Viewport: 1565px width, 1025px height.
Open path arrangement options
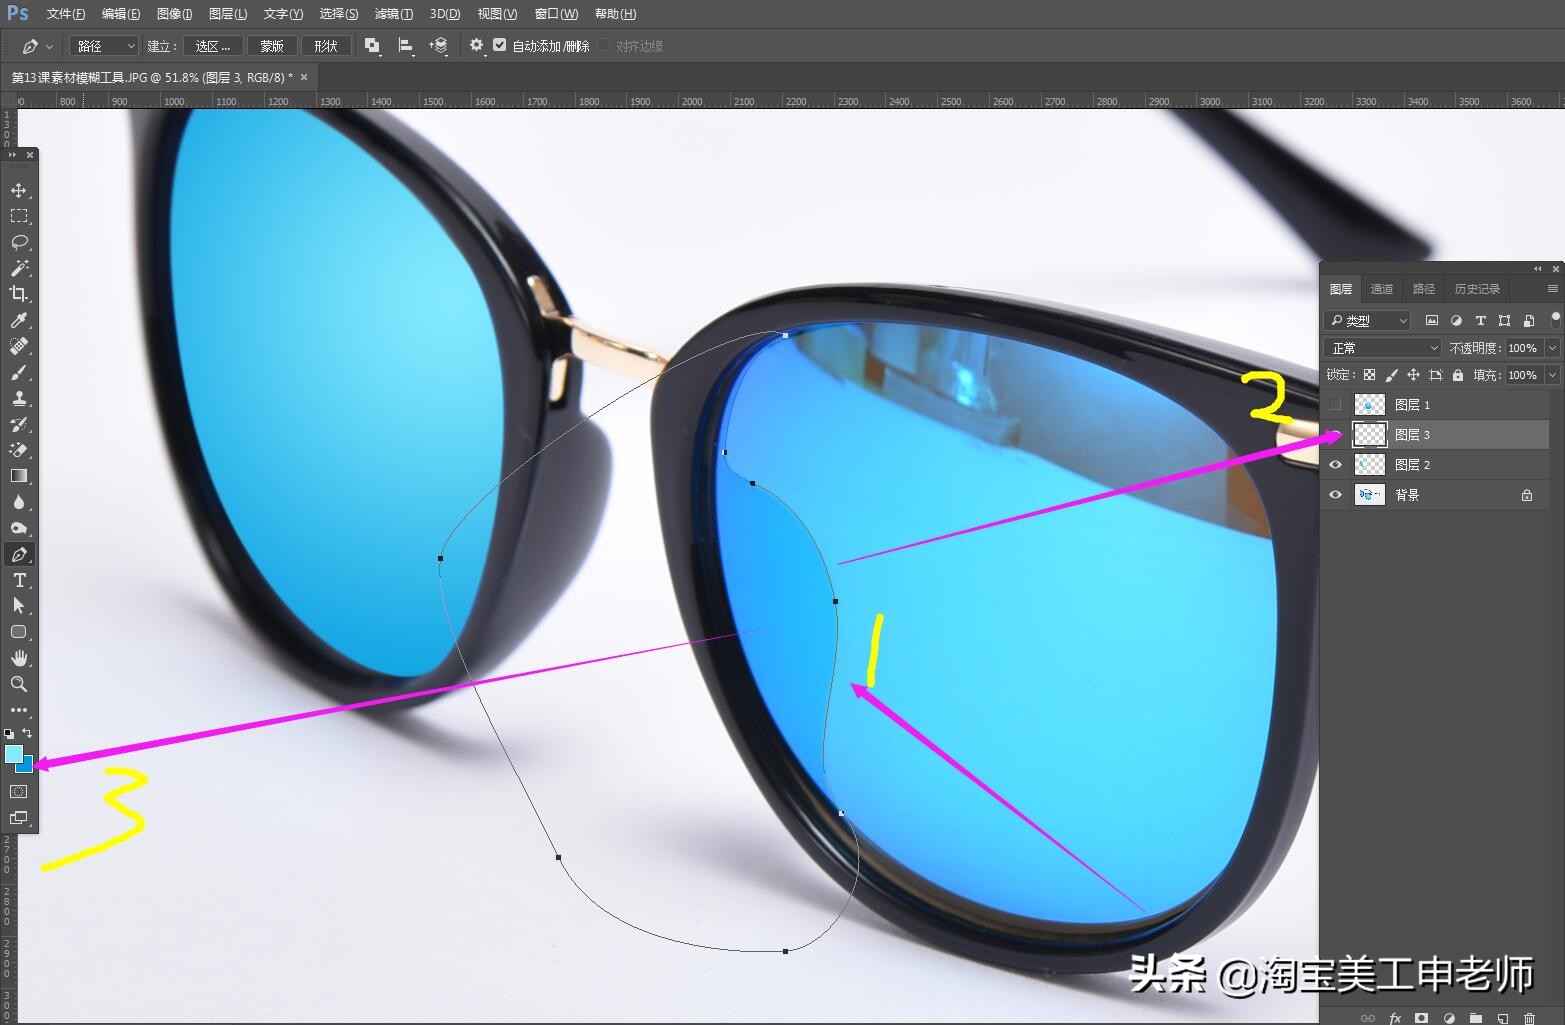(439, 46)
